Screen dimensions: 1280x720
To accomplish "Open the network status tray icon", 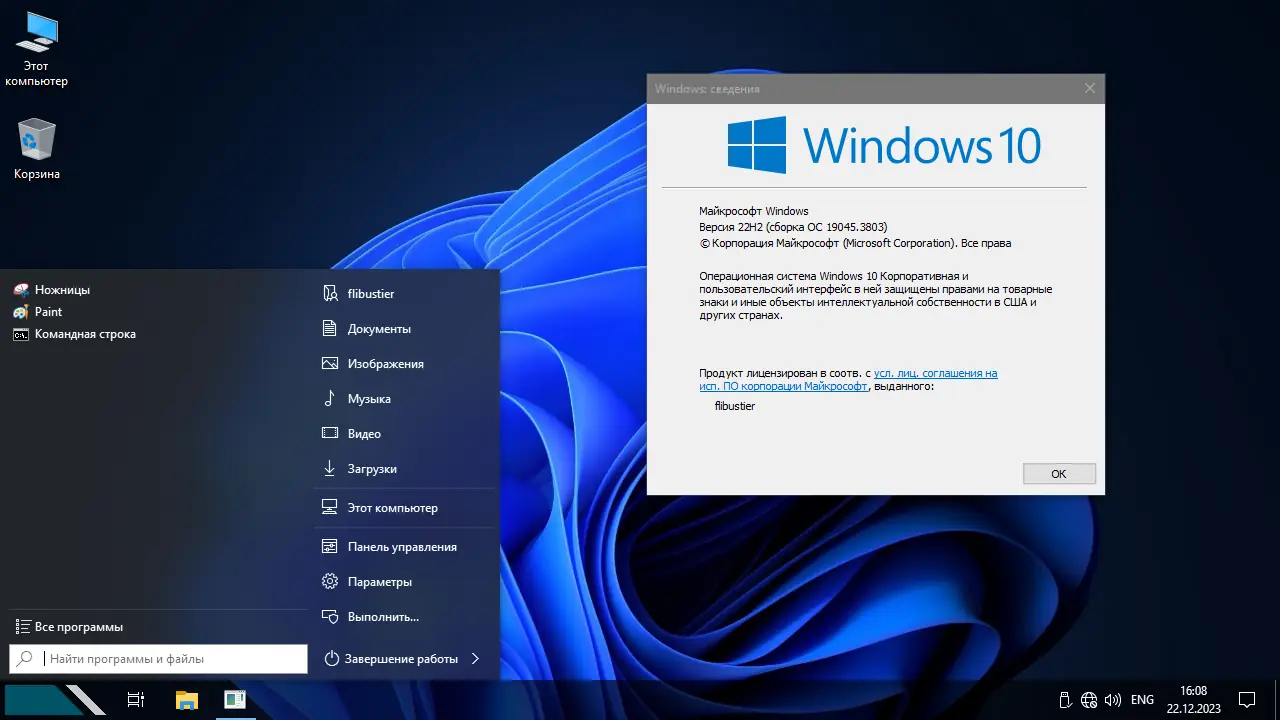I will [x=1089, y=700].
